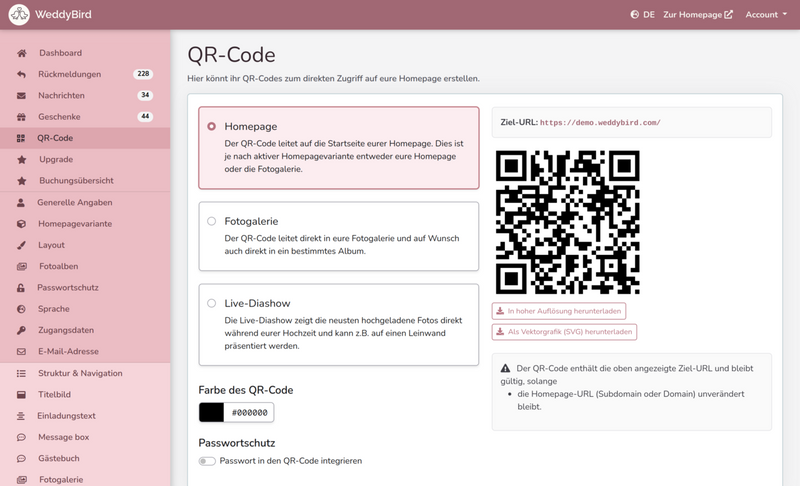Open Zugangsdaten in the sidebar
Image resolution: width=800 pixels, height=486 pixels.
tap(85, 330)
